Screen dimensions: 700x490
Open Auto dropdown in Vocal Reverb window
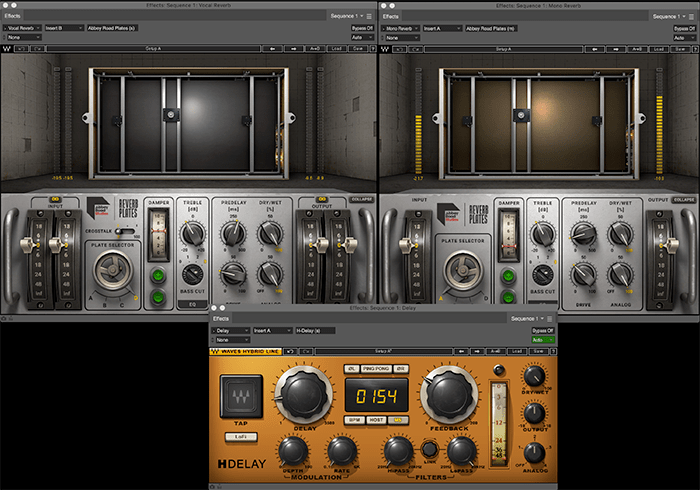pos(362,37)
